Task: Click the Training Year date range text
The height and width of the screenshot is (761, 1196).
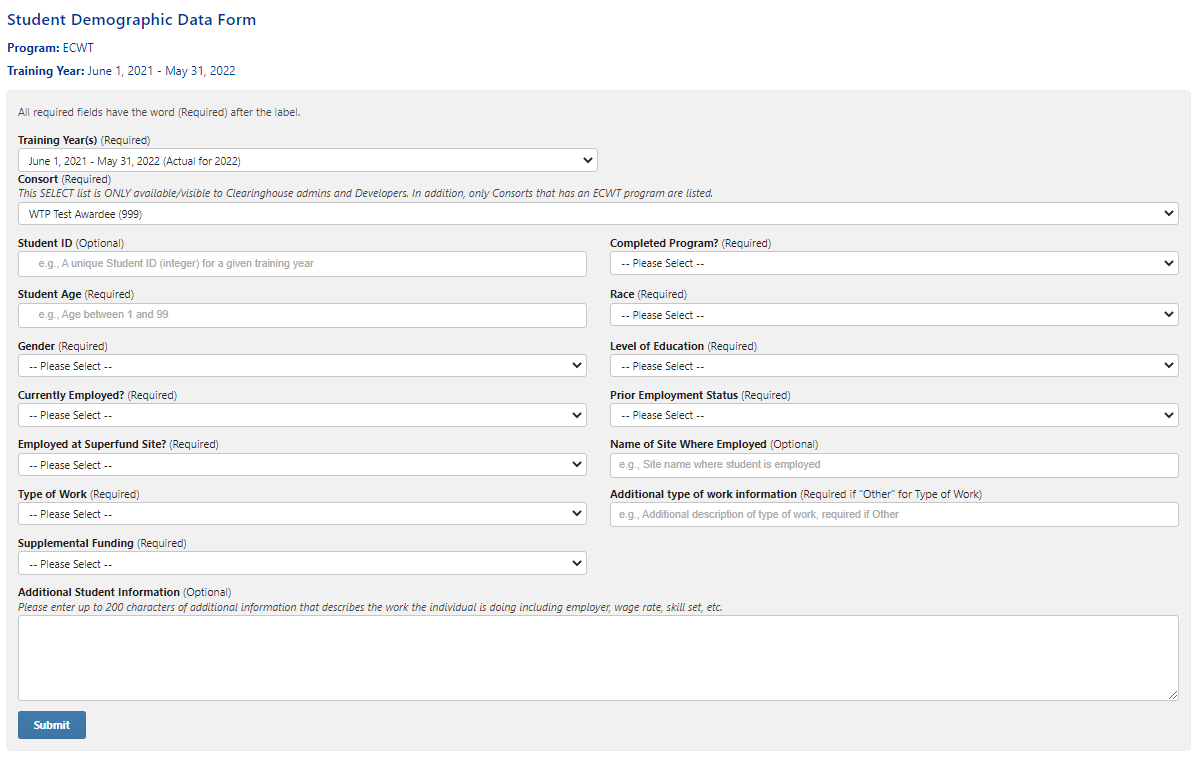Action: coord(162,71)
